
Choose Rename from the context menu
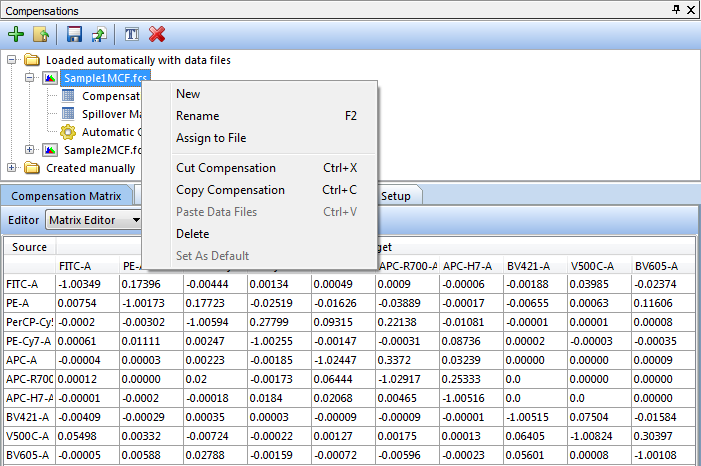pos(197,116)
